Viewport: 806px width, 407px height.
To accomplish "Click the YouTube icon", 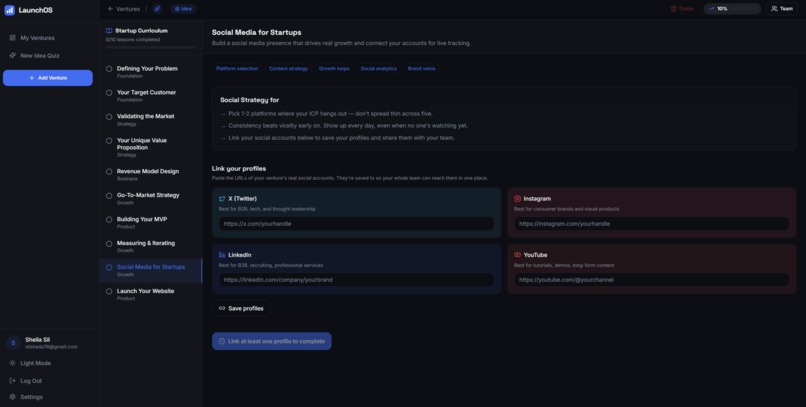I will tap(517, 255).
